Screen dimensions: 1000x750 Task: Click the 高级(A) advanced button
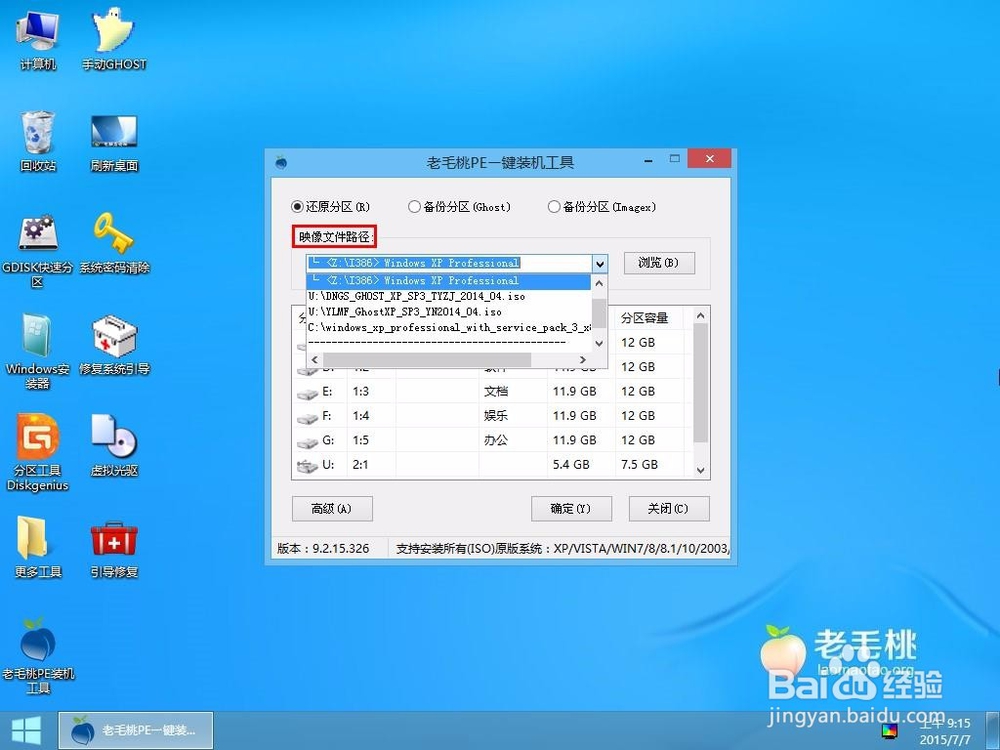[x=332, y=509]
